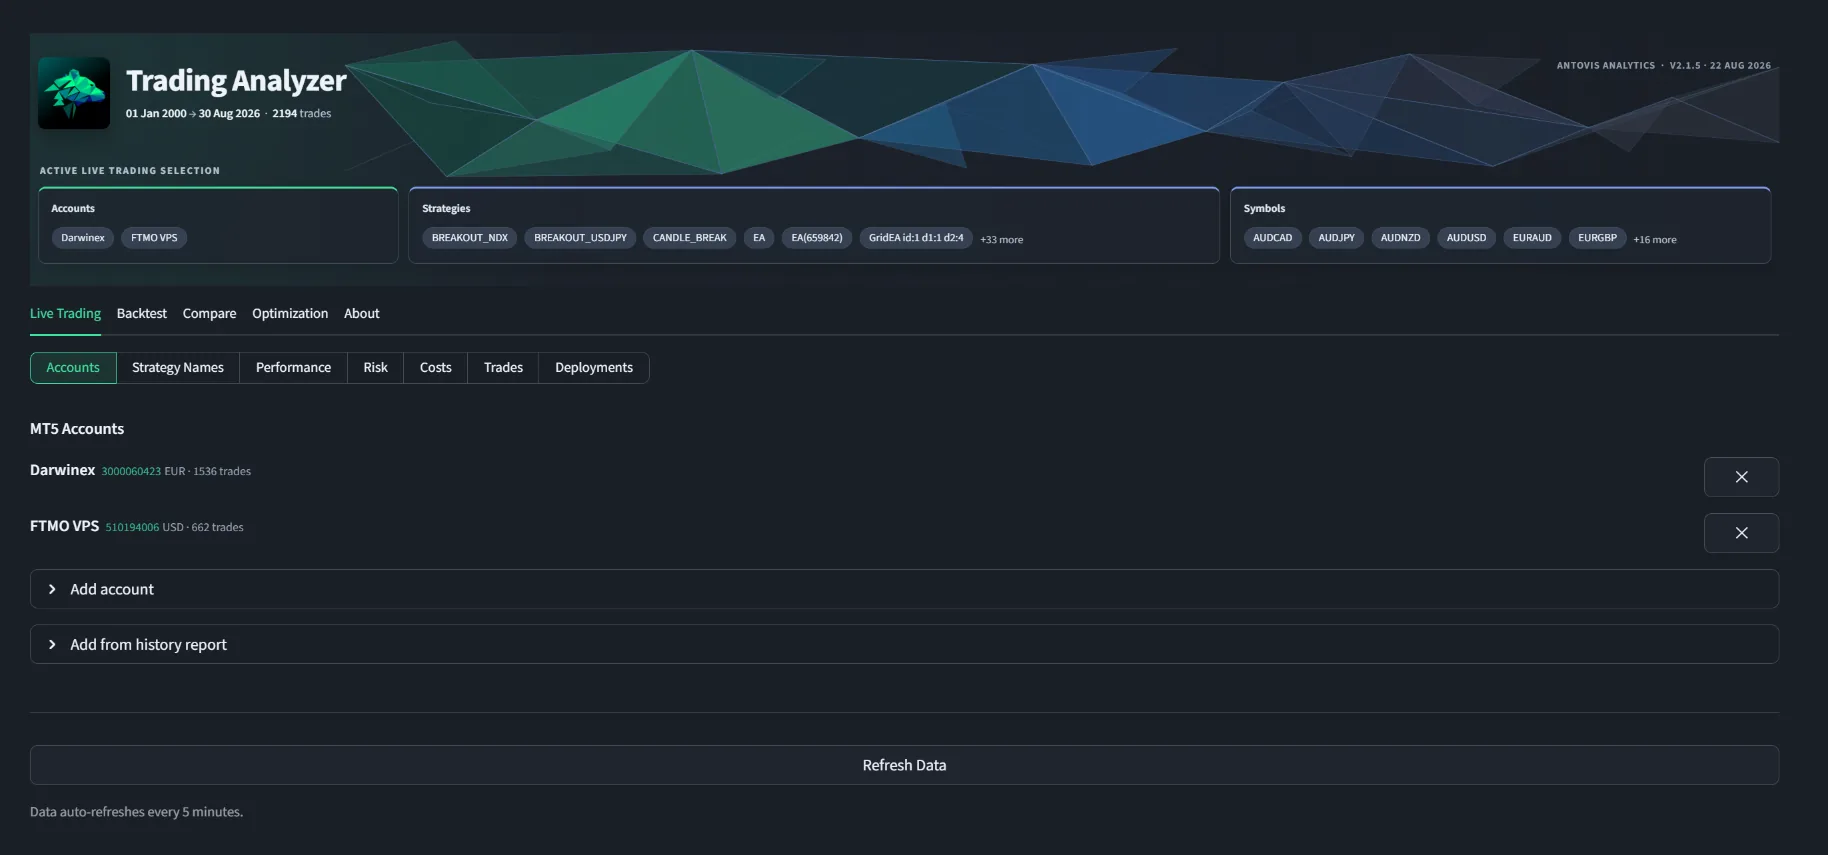Click the FTMO VPS account chip

[154, 238]
